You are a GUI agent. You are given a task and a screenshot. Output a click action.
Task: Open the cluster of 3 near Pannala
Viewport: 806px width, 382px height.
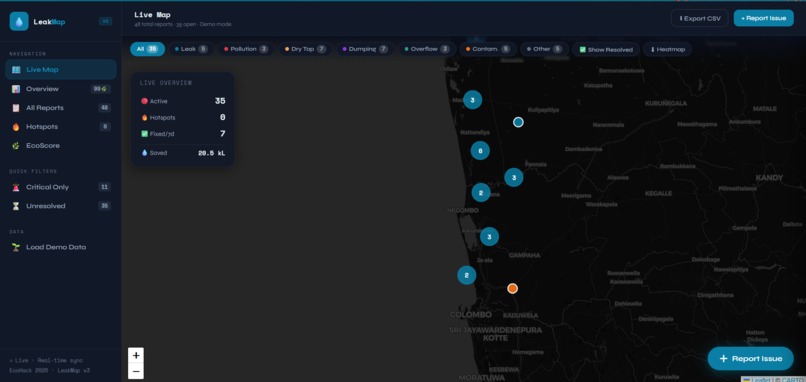(x=514, y=177)
